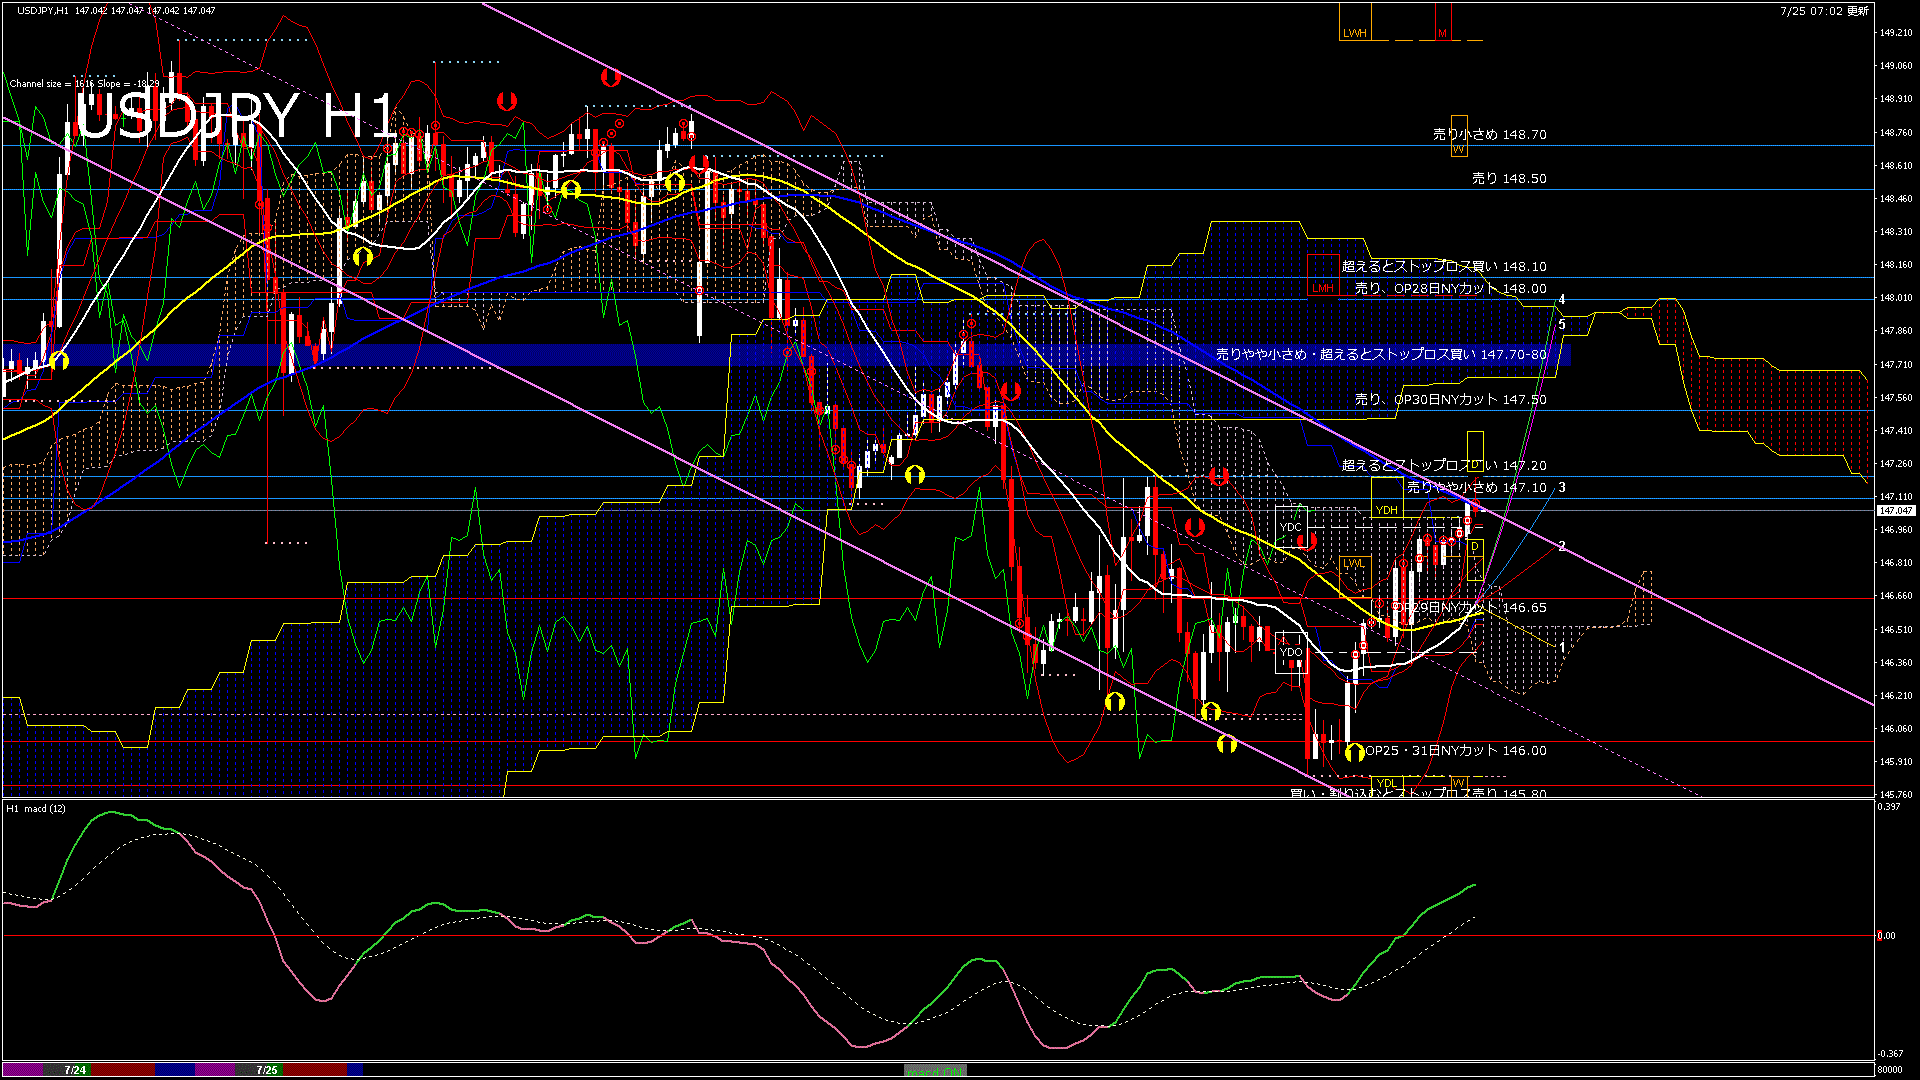The image size is (1920, 1080).
Task: Click the Channel size / Slope readout
Action: (84, 84)
